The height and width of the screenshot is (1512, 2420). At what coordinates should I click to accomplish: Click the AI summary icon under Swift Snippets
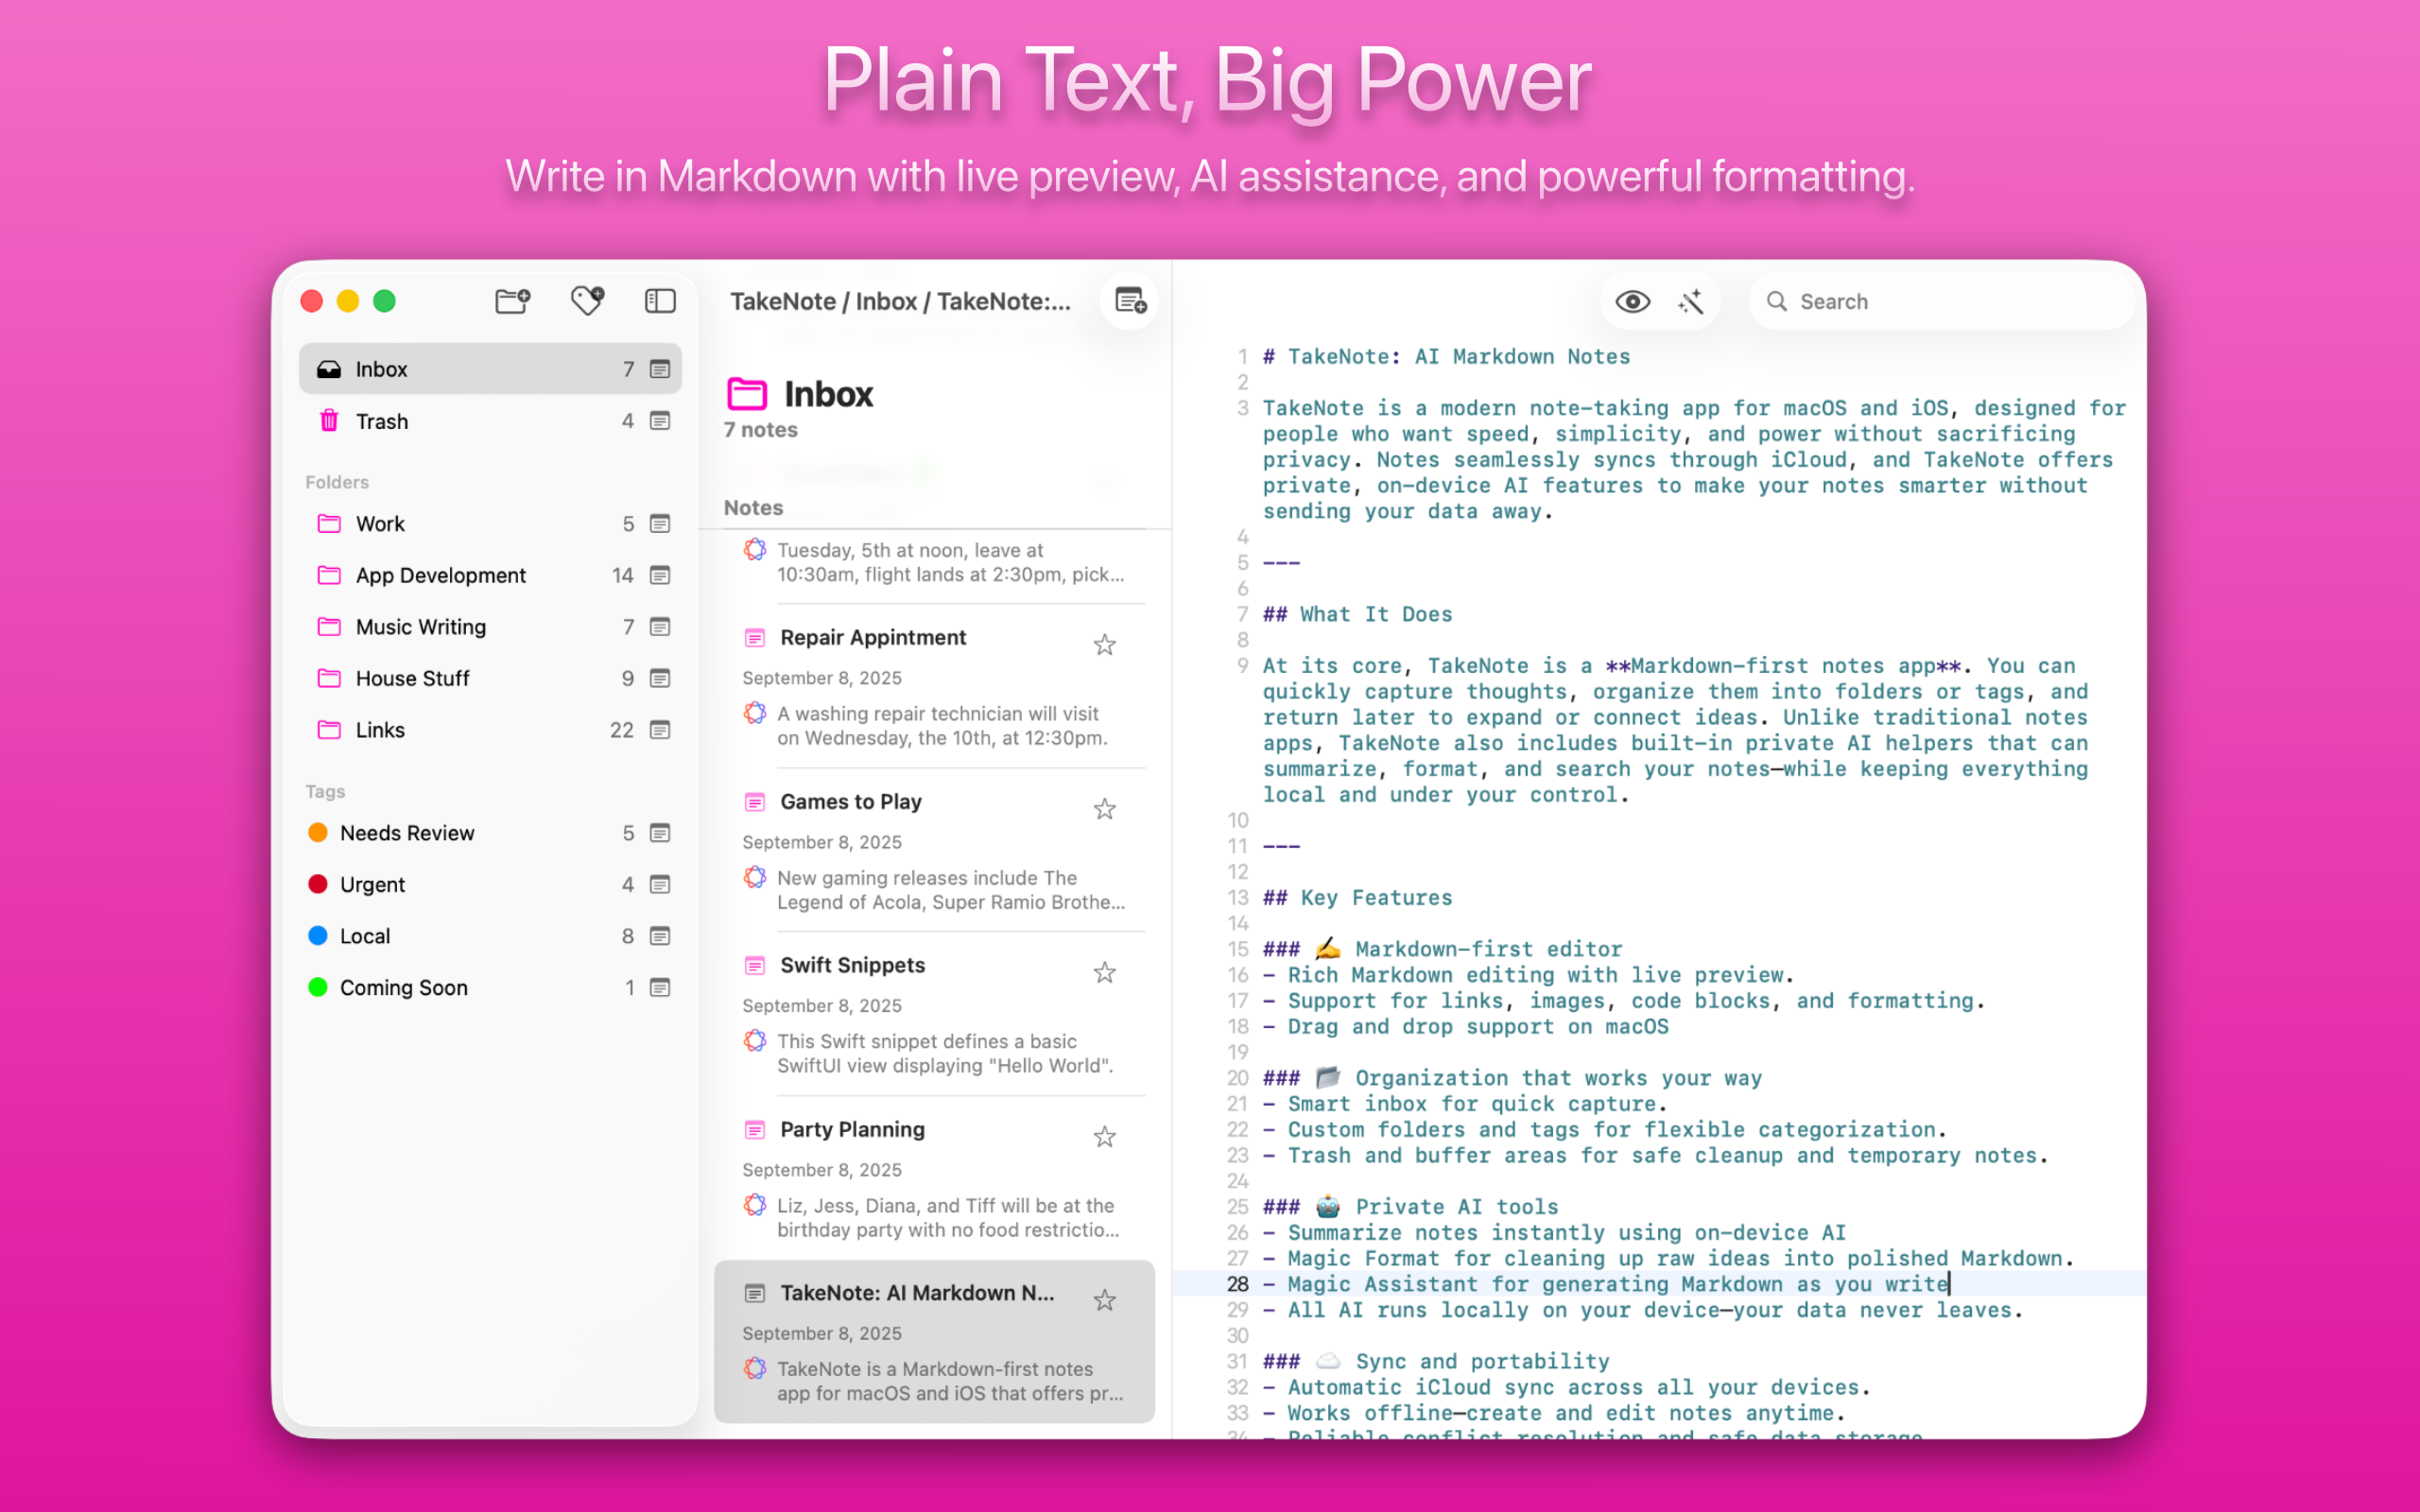(755, 1041)
